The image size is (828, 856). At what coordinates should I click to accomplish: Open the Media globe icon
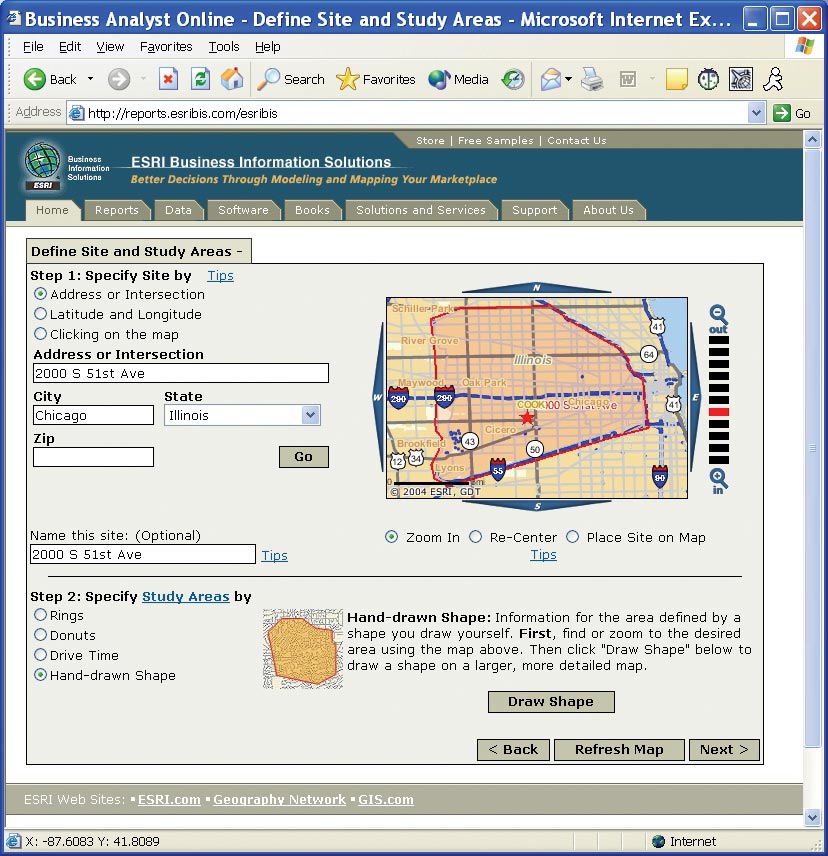pyautogui.click(x=439, y=80)
